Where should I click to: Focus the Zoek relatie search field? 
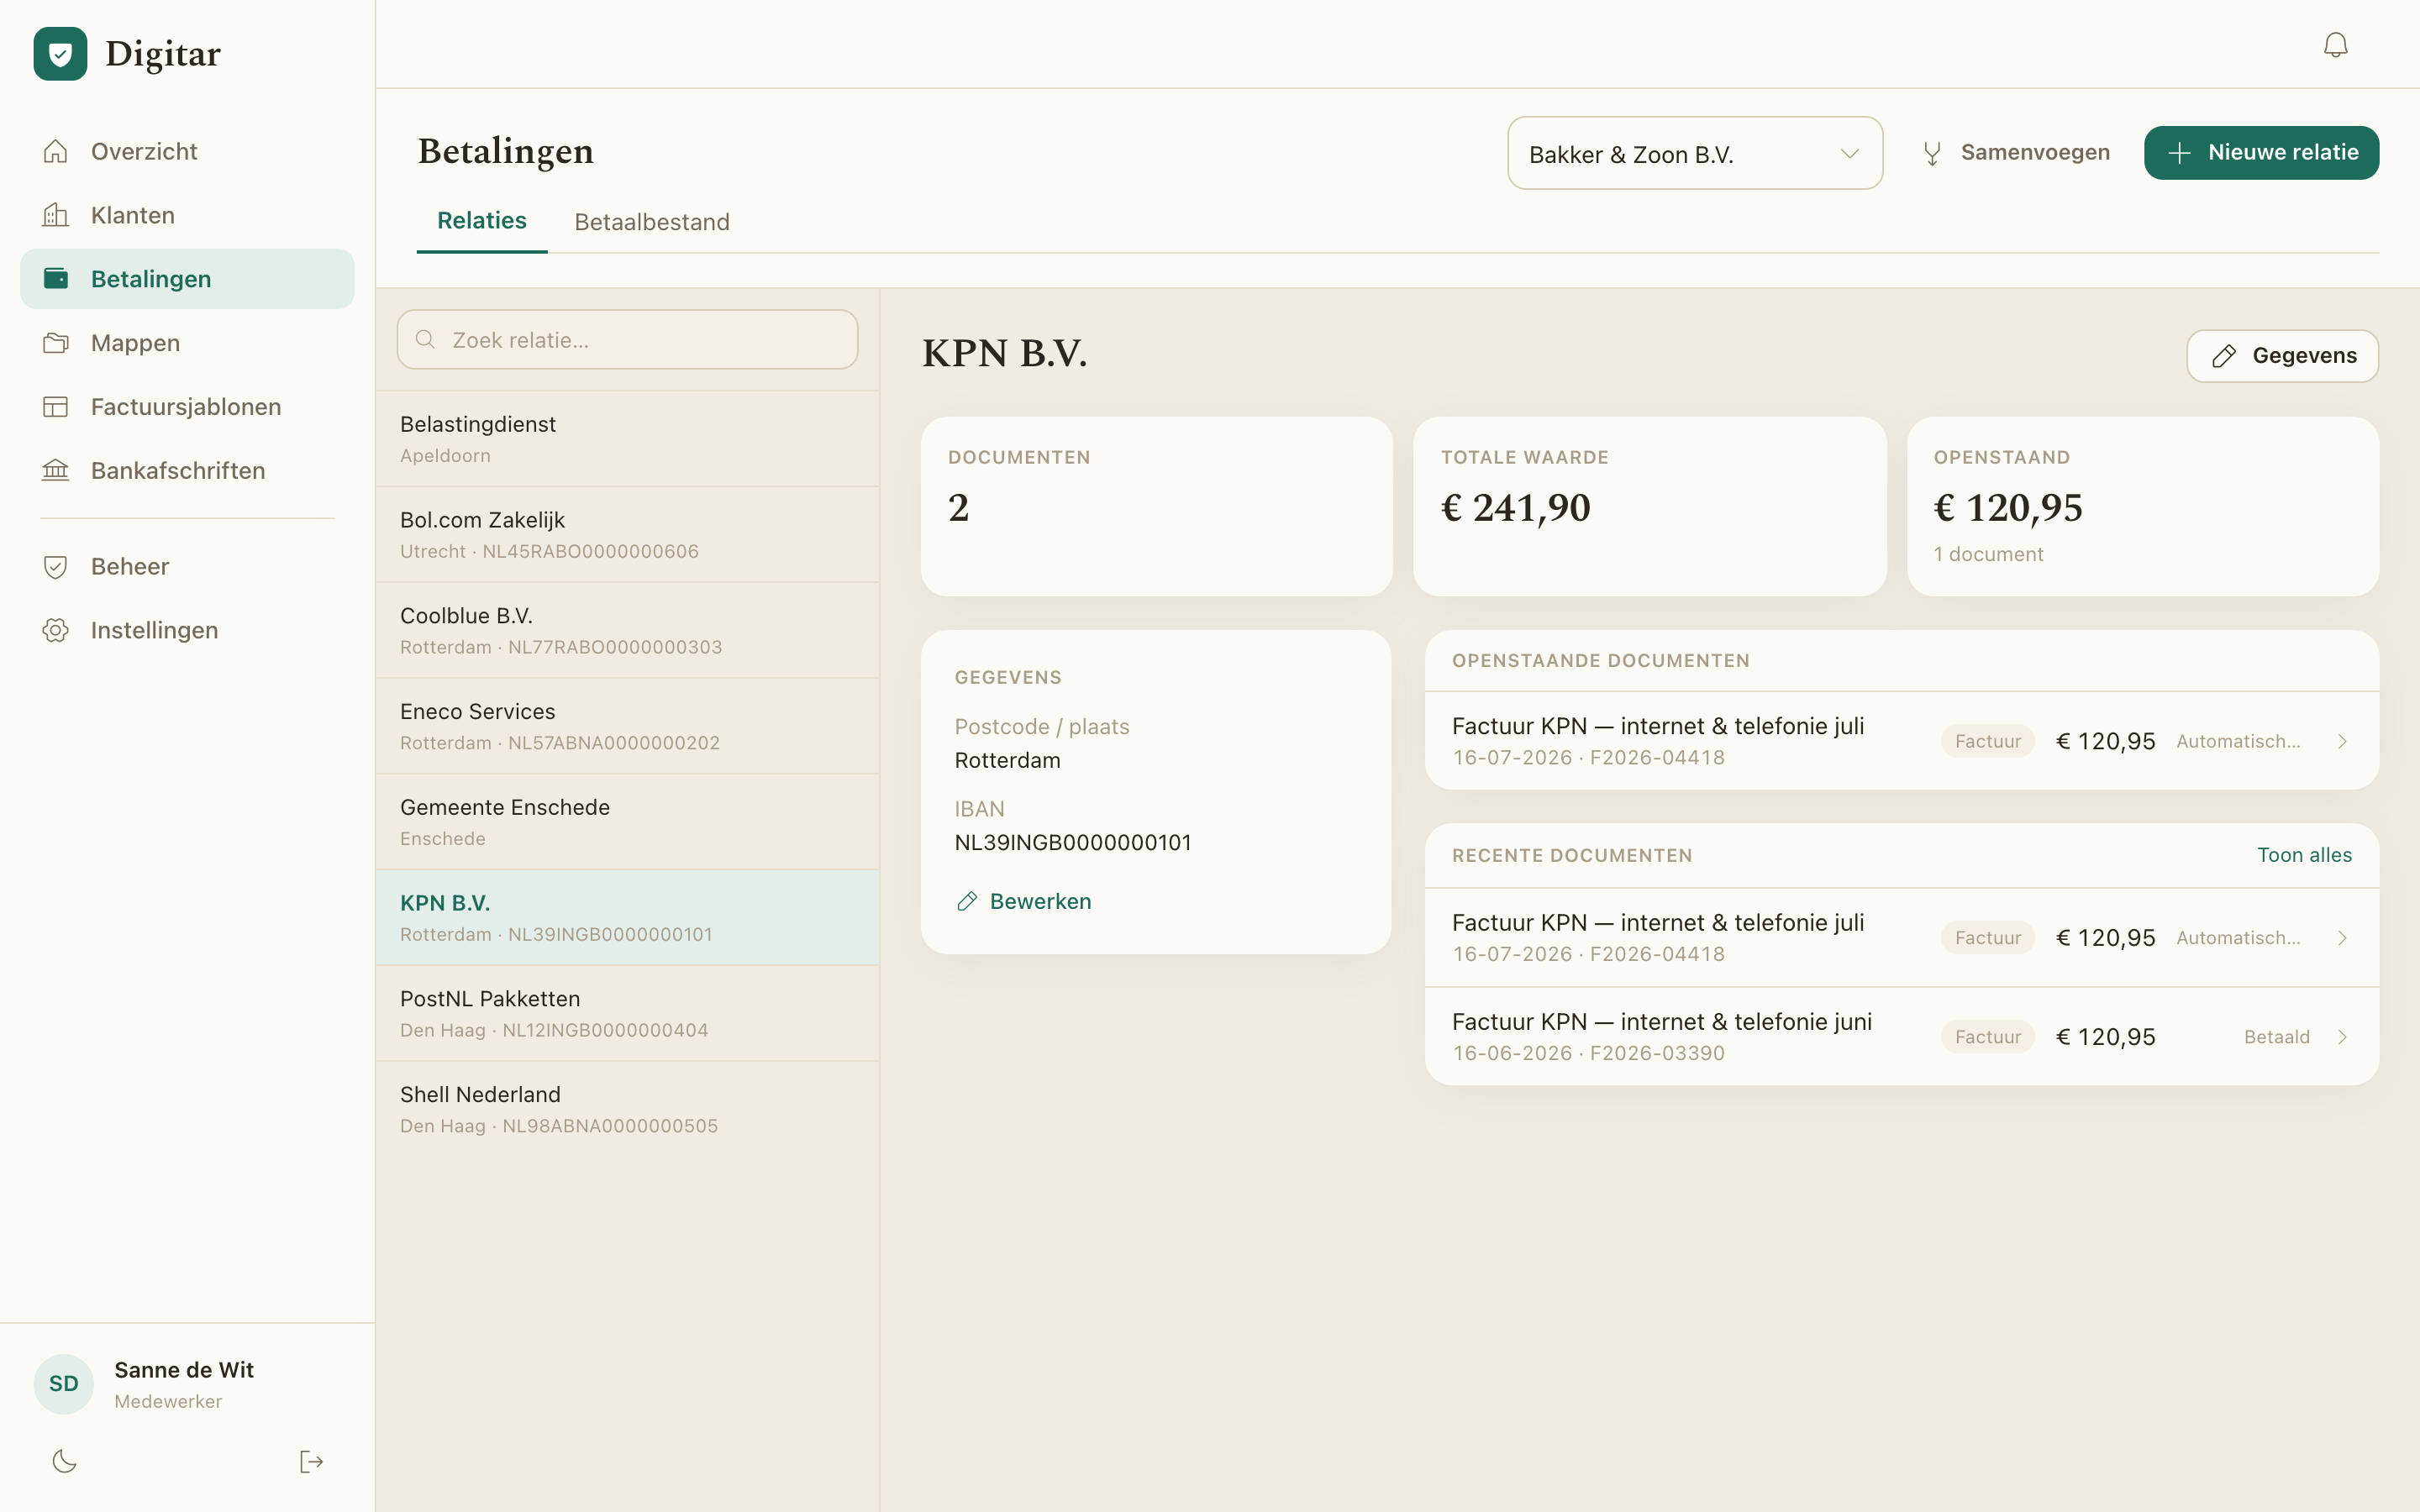[x=627, y=340]
